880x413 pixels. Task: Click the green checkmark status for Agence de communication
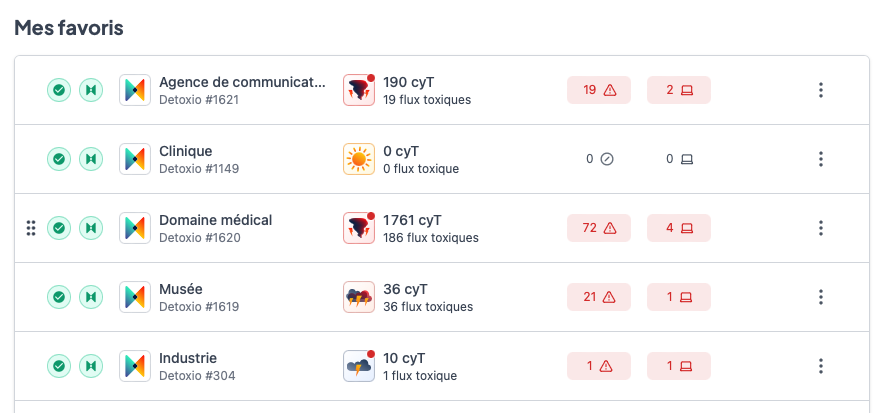coord(60,90)
